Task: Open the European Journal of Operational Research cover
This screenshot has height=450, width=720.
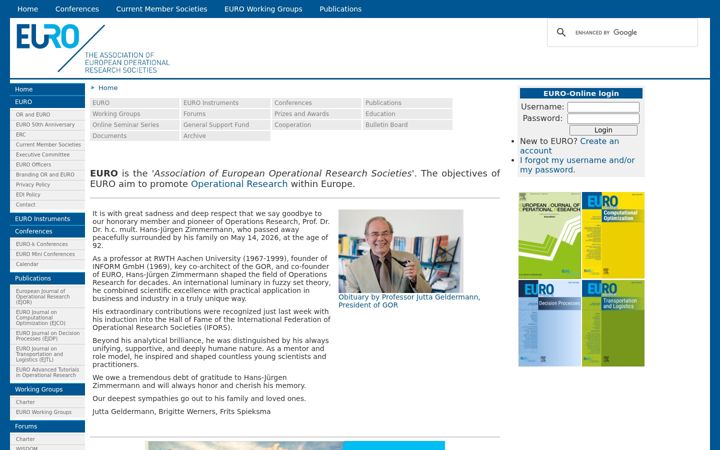Action: pyautogui.click(x=550, y=235)
